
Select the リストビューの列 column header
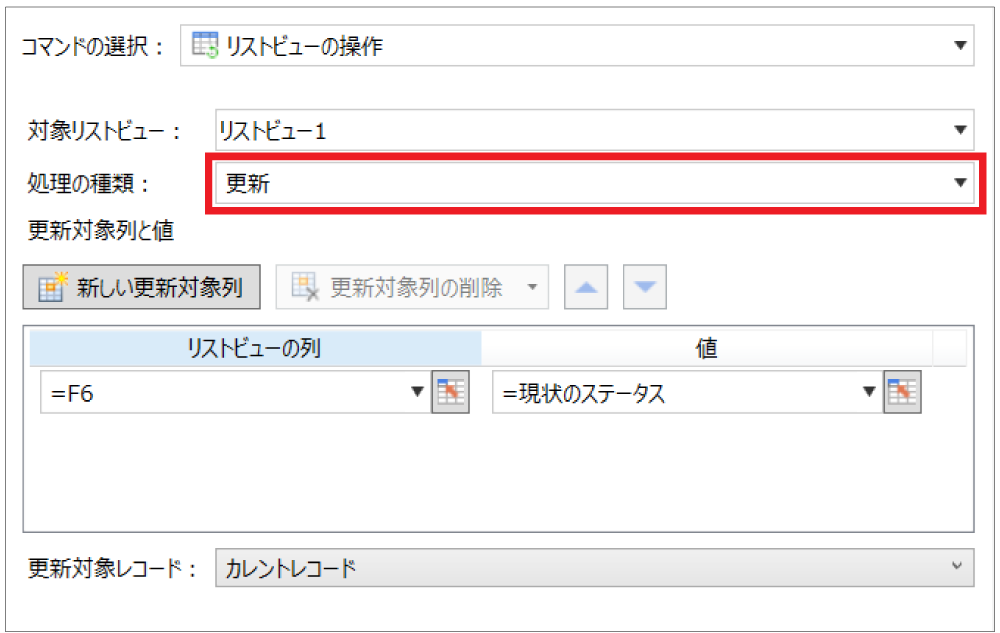pos(255,345)
